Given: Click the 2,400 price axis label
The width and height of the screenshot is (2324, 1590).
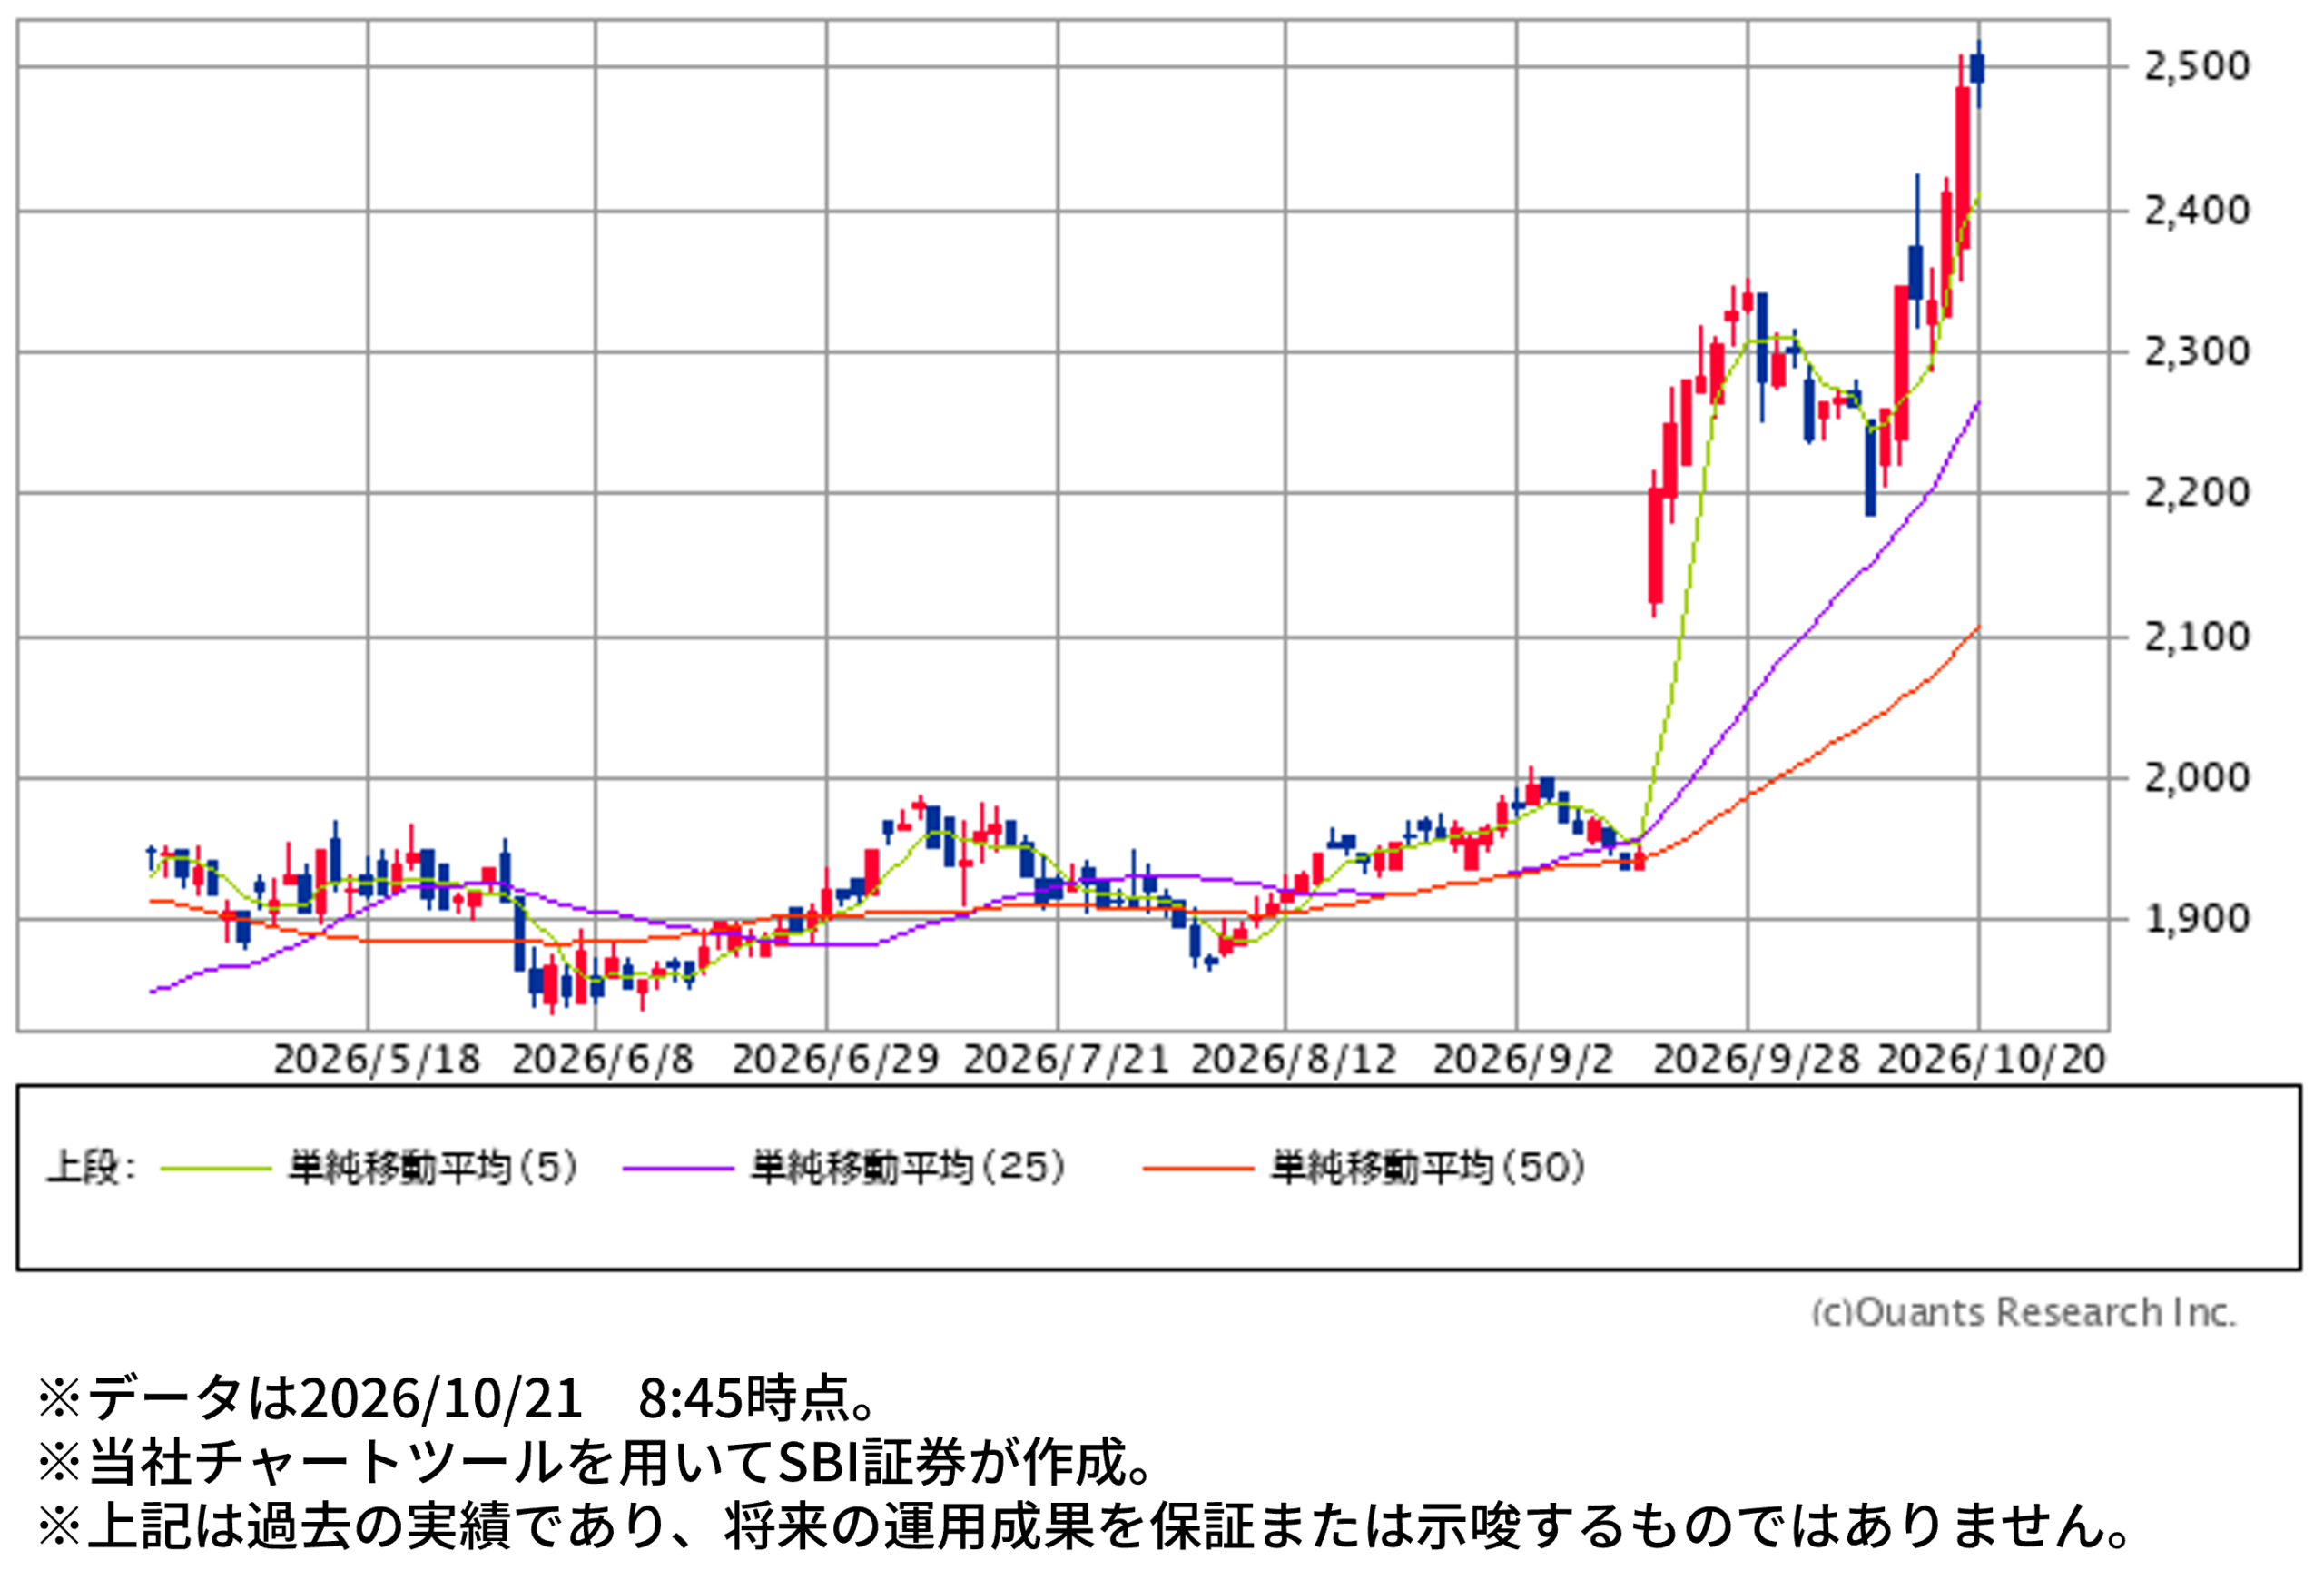Looking at the screenshot, I should click(x=2197, y=211).
